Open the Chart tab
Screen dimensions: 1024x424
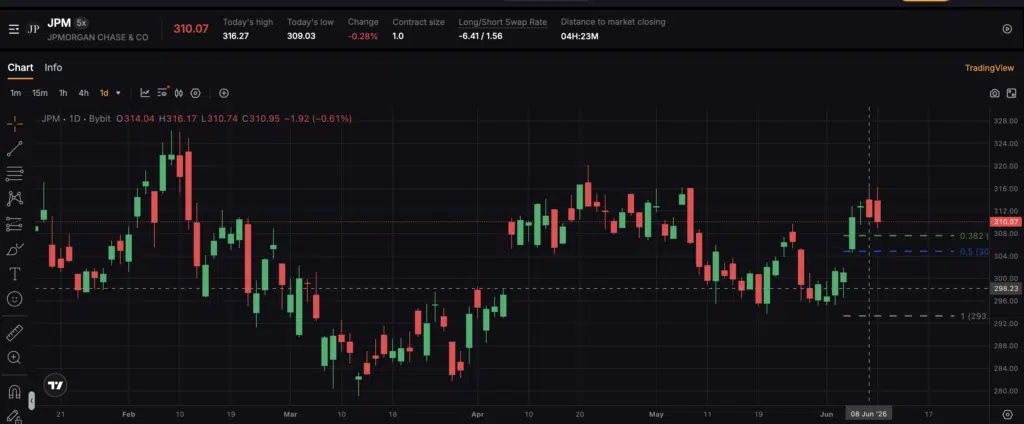click(x=20, y=67)
